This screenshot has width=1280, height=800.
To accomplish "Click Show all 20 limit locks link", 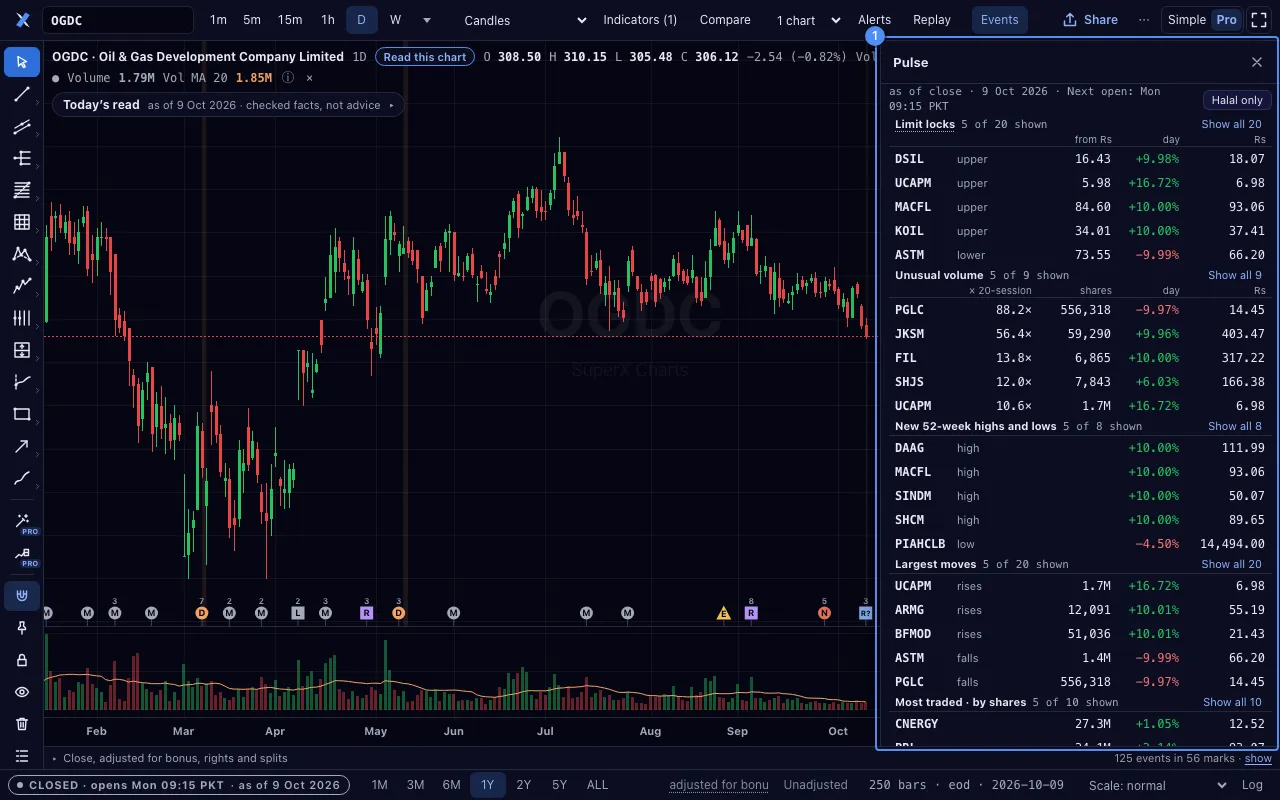I will pos(1231,125).
